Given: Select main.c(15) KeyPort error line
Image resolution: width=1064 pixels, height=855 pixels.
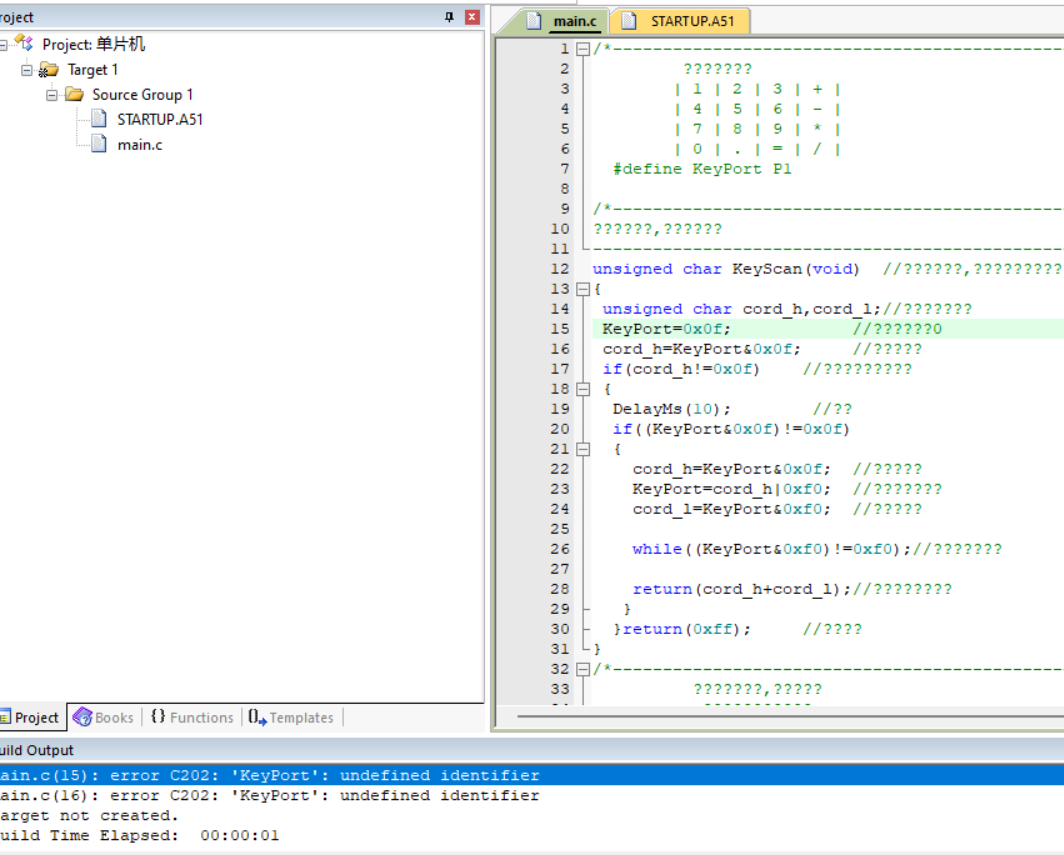Looking at the screenshot, I should tap(532, 775).
